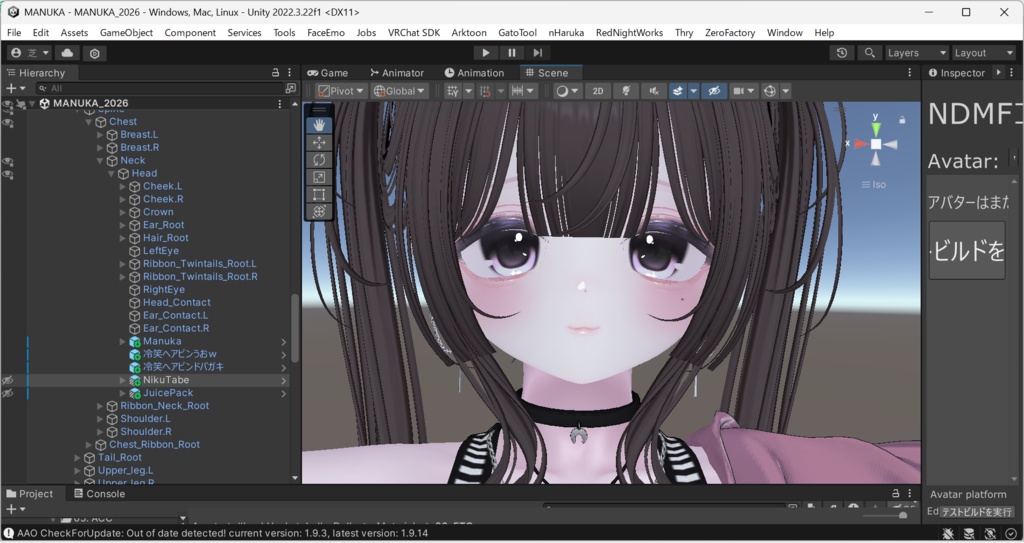
Task: Open the Package/version control hexagon icon
Action: click(x=95, y=53)
